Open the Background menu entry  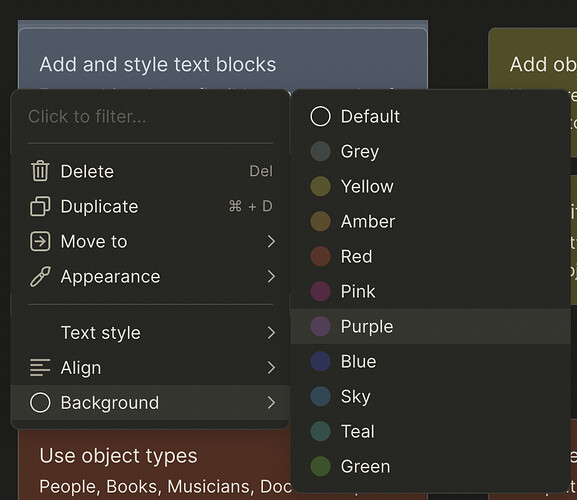point(150,403)
